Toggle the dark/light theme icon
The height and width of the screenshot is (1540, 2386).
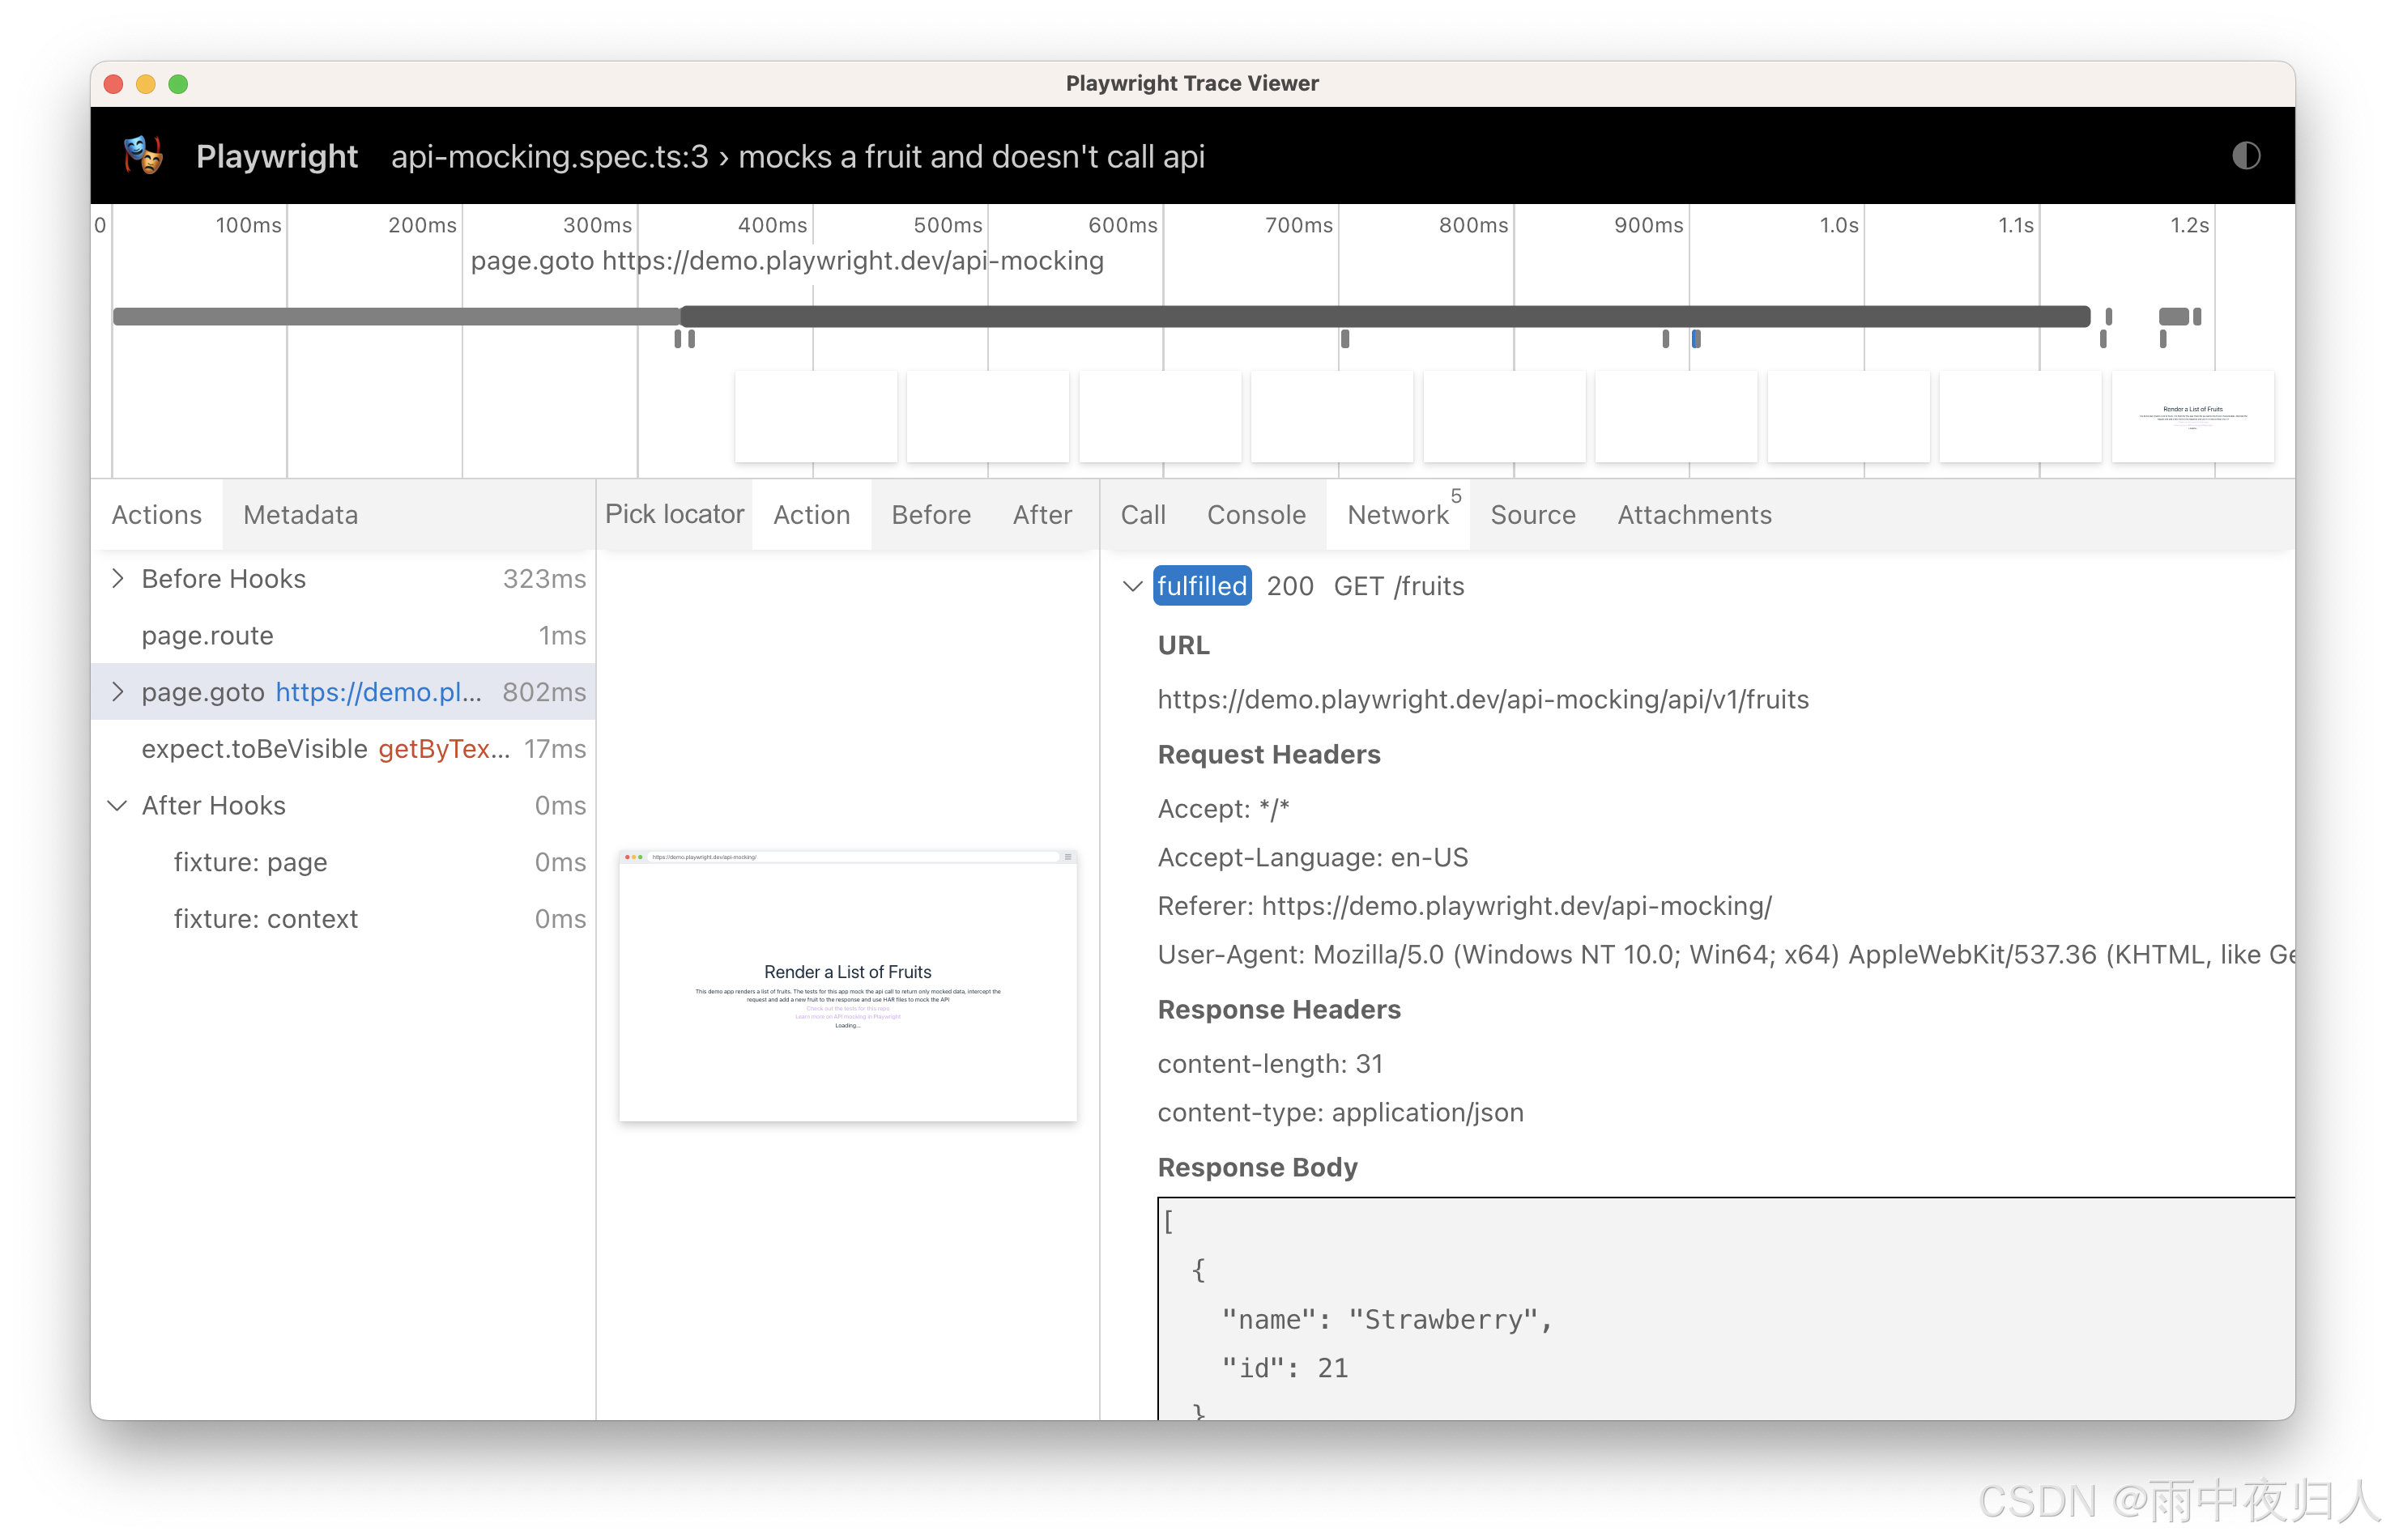pyautogui.click(x=2245, y=156)
